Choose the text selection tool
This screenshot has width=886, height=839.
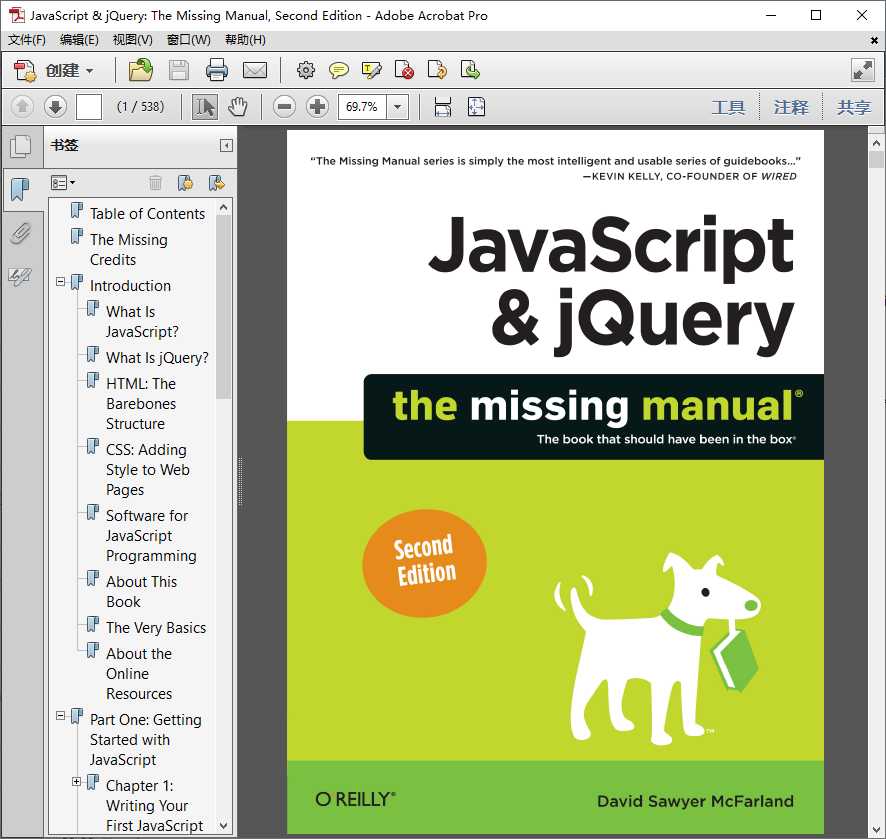tap(205, 107)
